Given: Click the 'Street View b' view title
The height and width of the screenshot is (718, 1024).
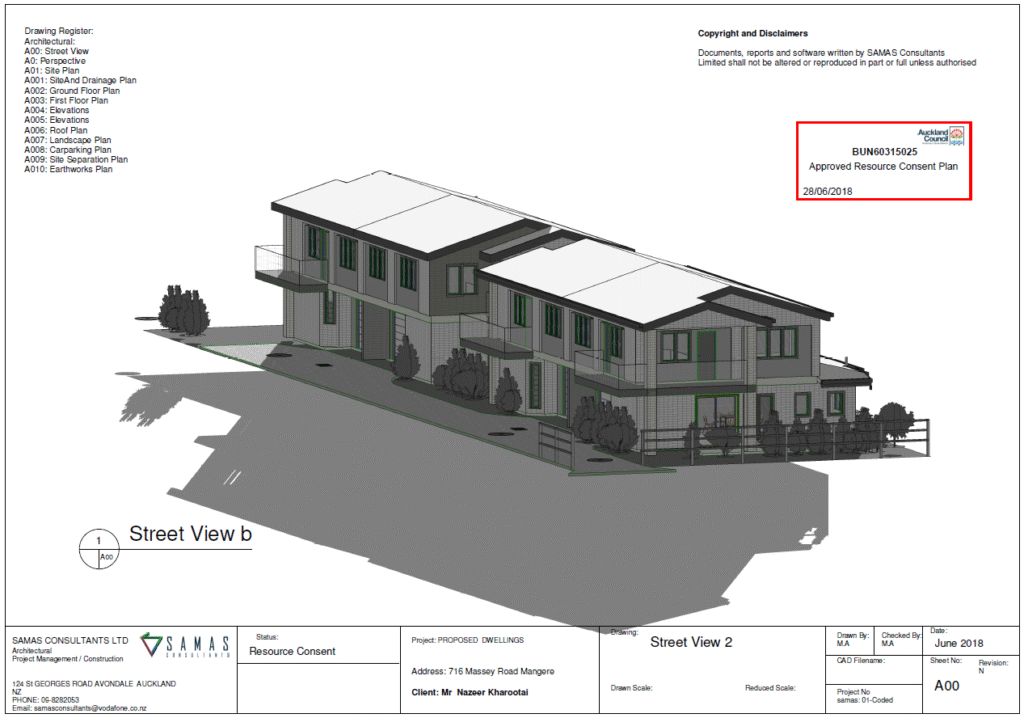Looking at the screenshot, I should [190, 534].
